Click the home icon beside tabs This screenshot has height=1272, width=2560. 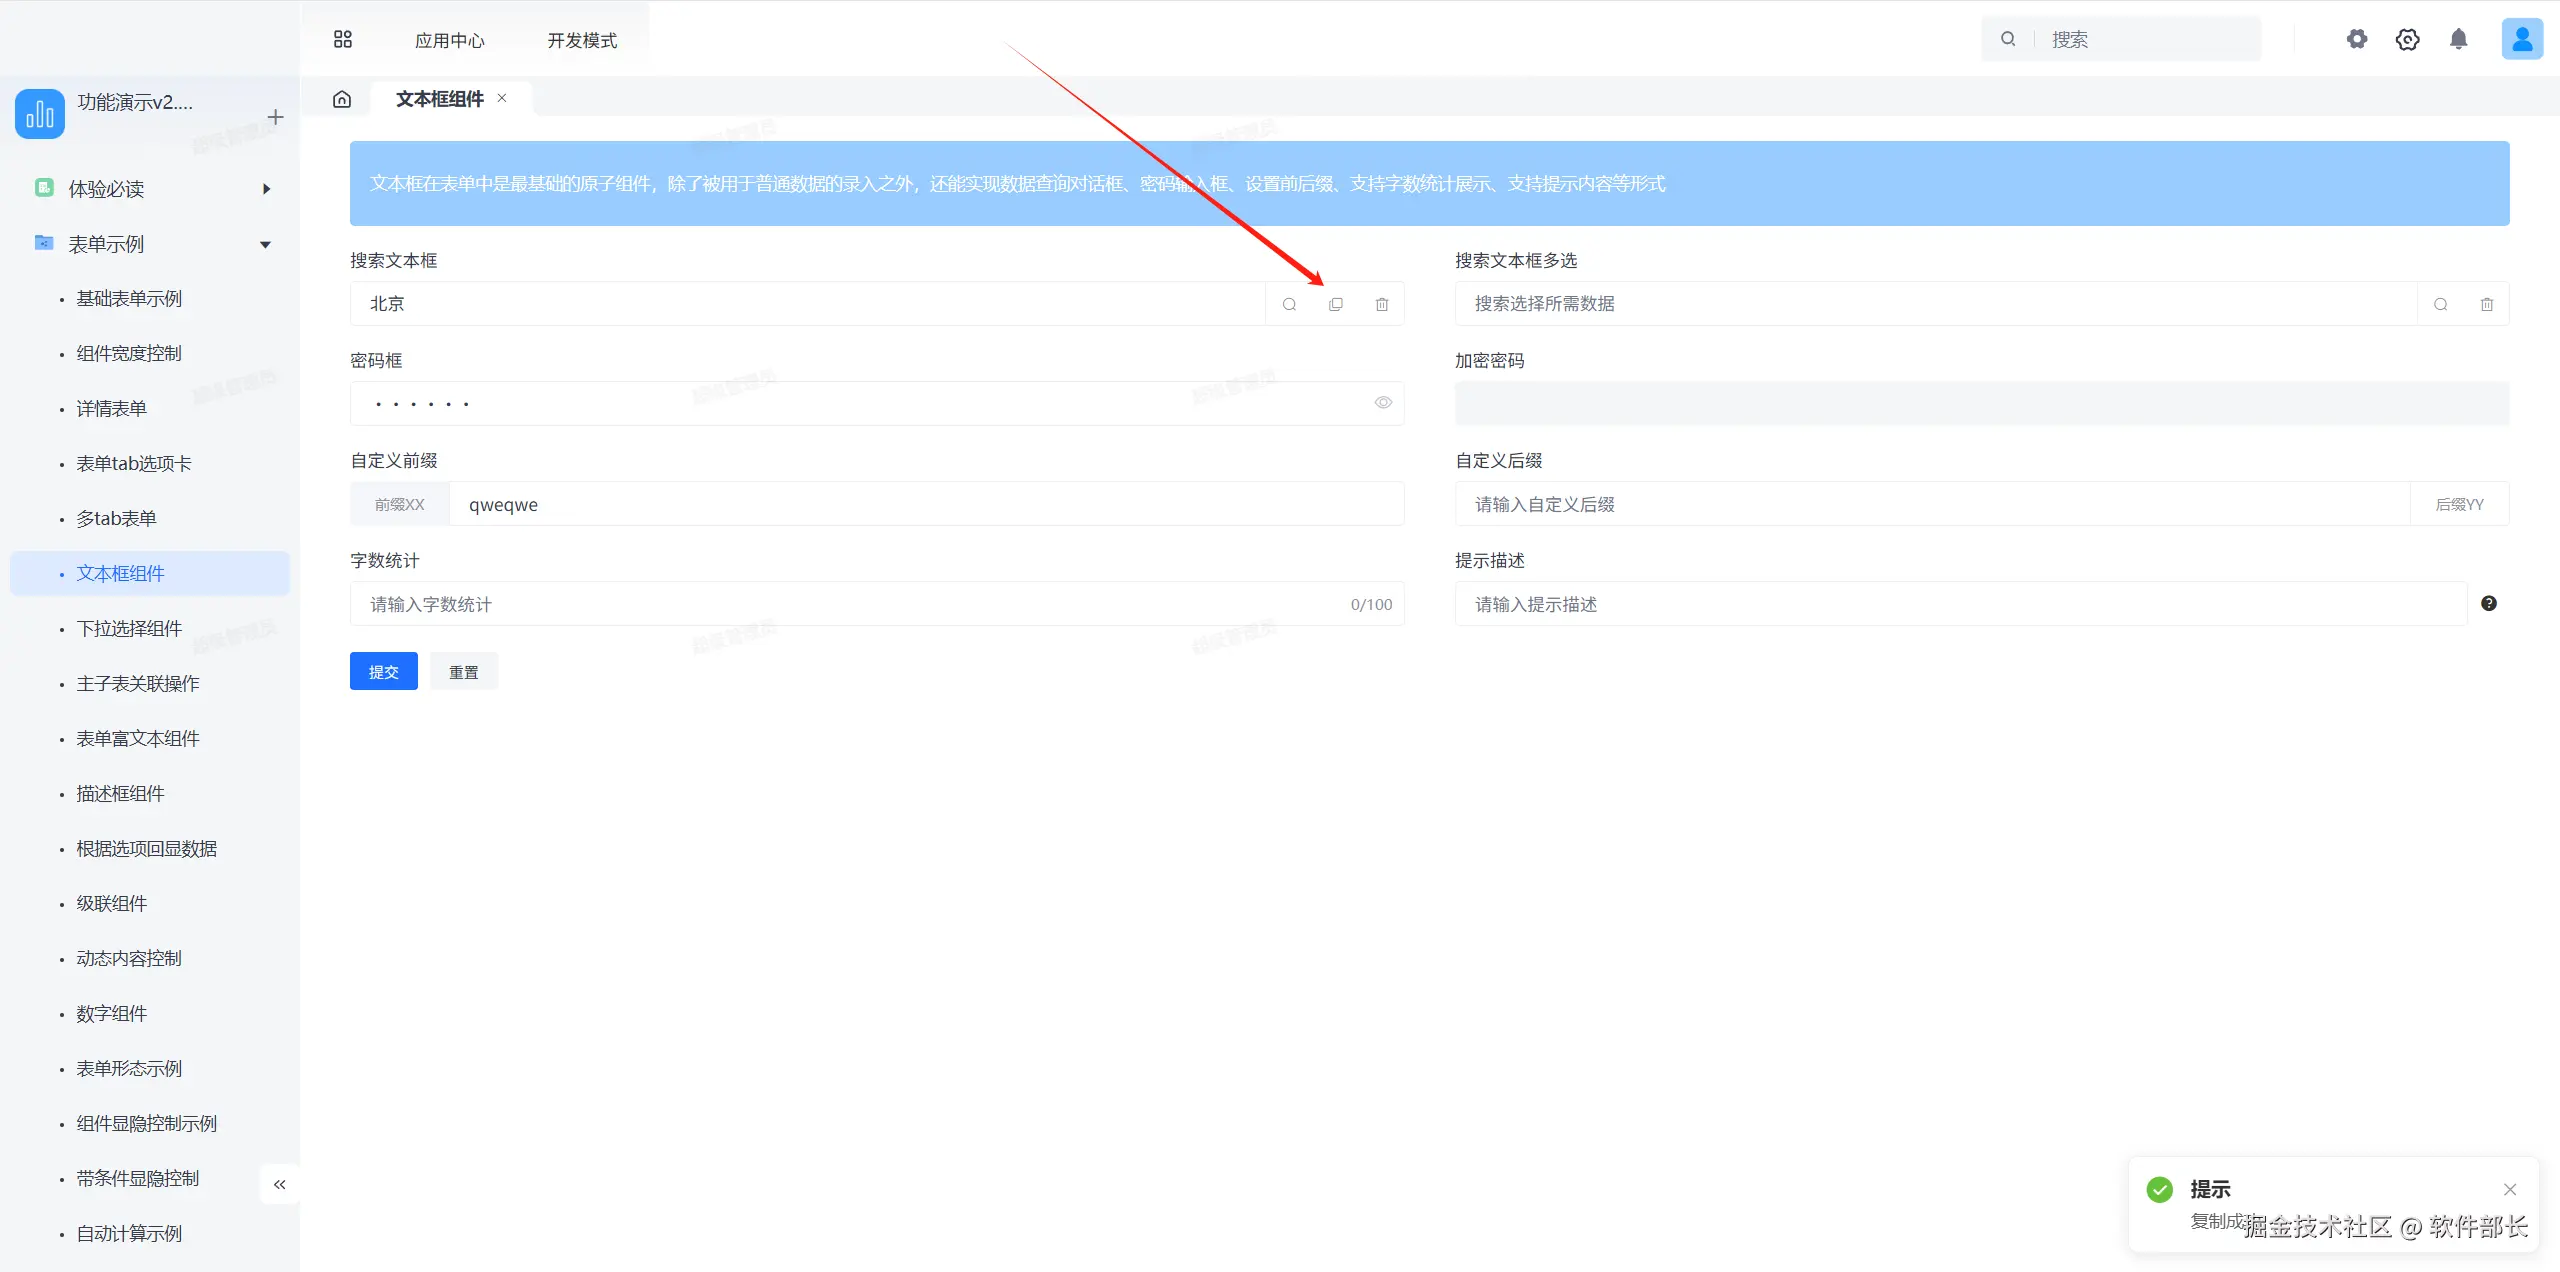pyautogui.click(x=342, y=99)
